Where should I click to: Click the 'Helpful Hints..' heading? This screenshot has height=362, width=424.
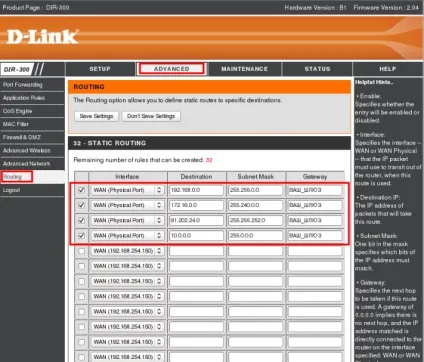[374, 82]
